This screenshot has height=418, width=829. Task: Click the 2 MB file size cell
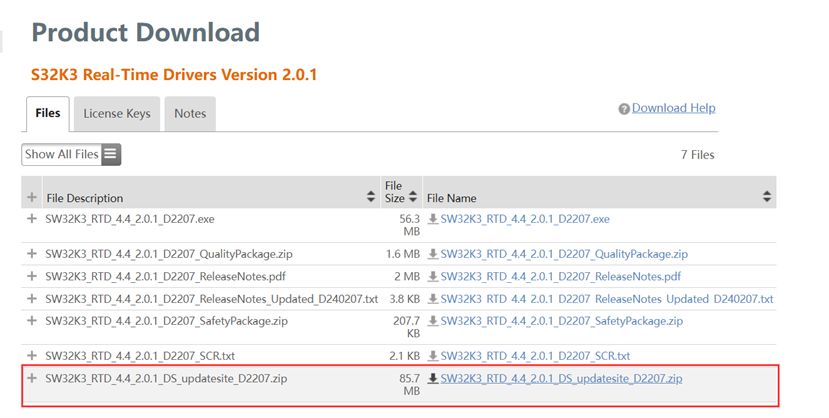[x=407, y=276]
